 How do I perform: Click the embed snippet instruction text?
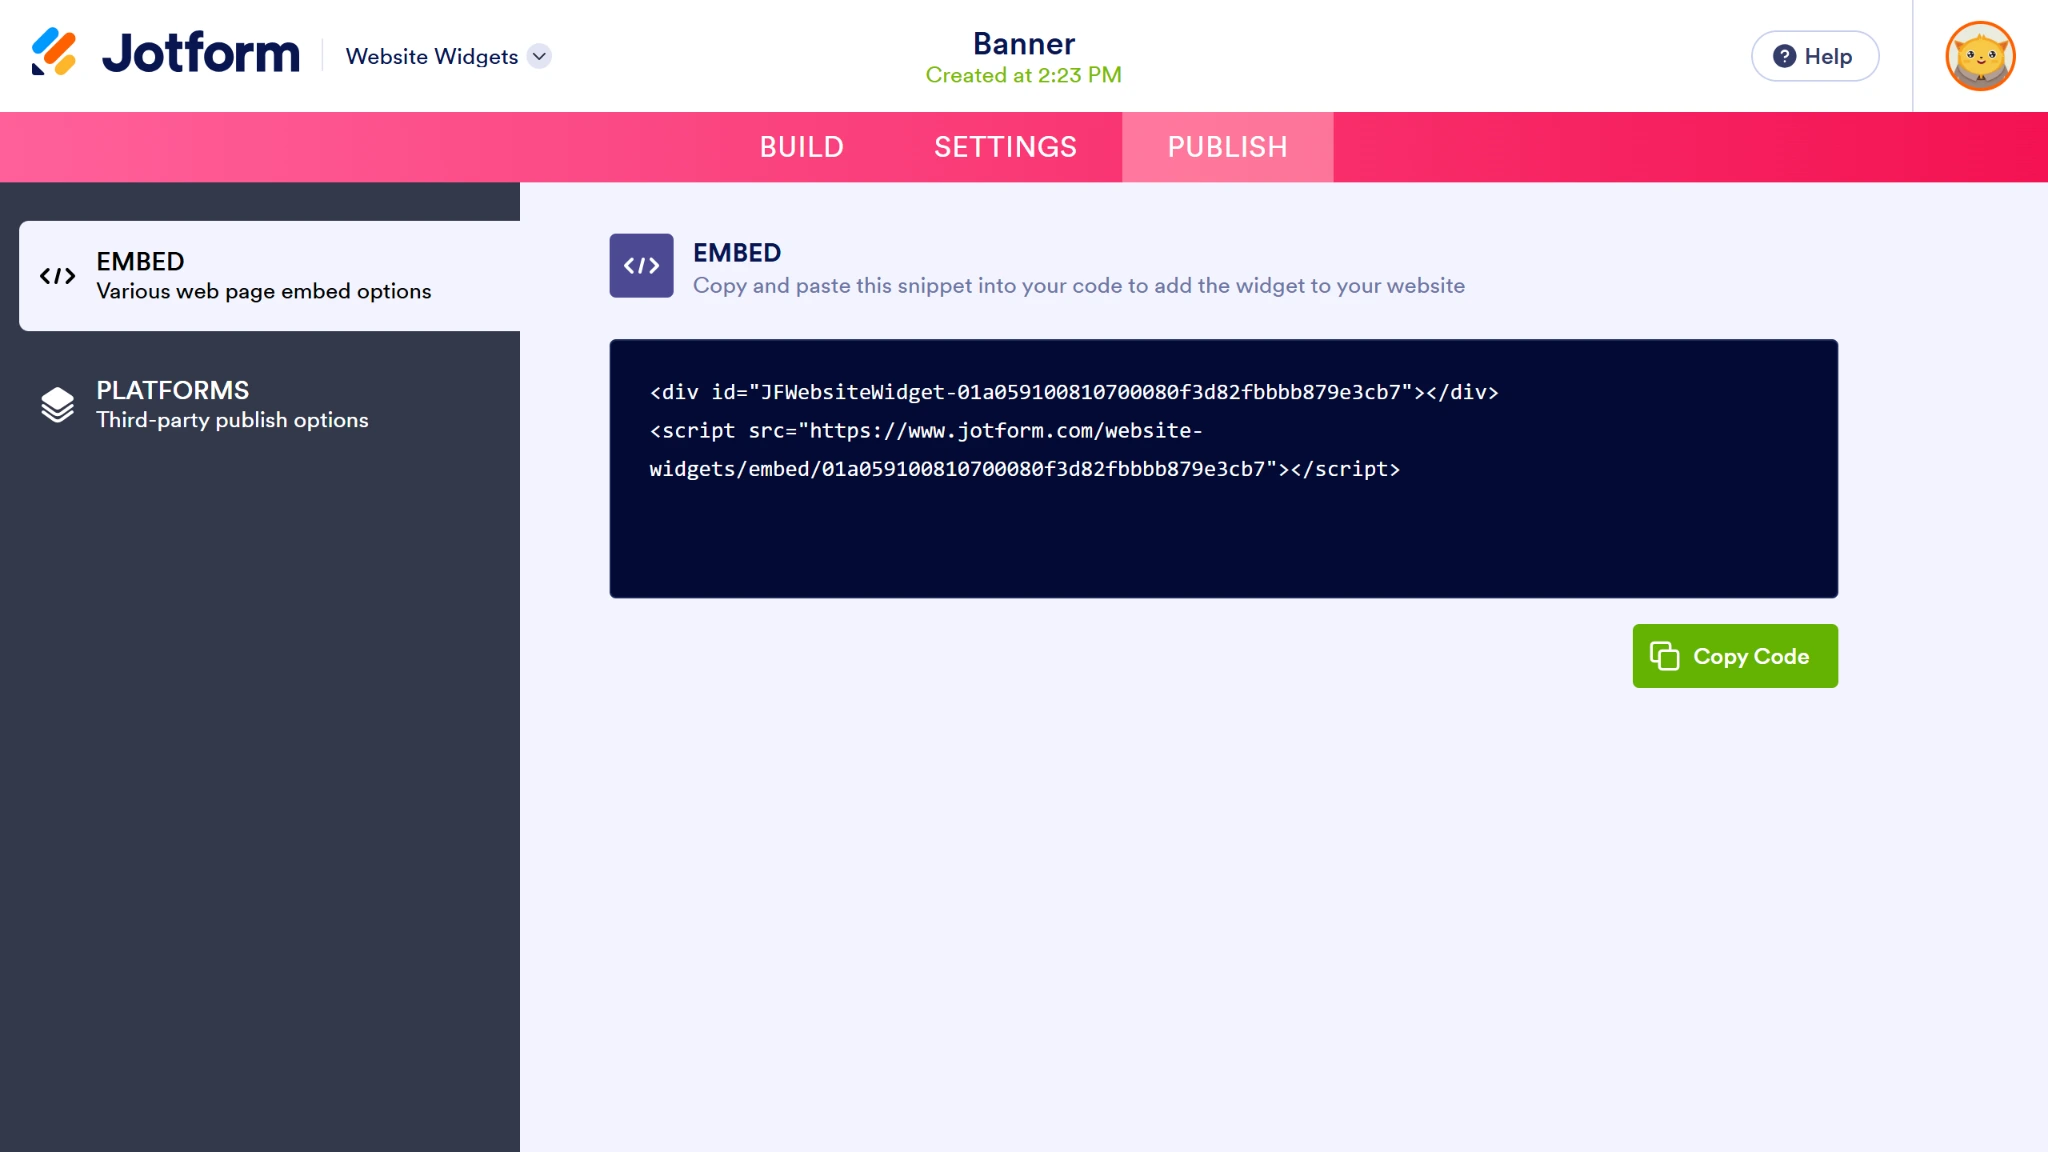point(1079,286)
